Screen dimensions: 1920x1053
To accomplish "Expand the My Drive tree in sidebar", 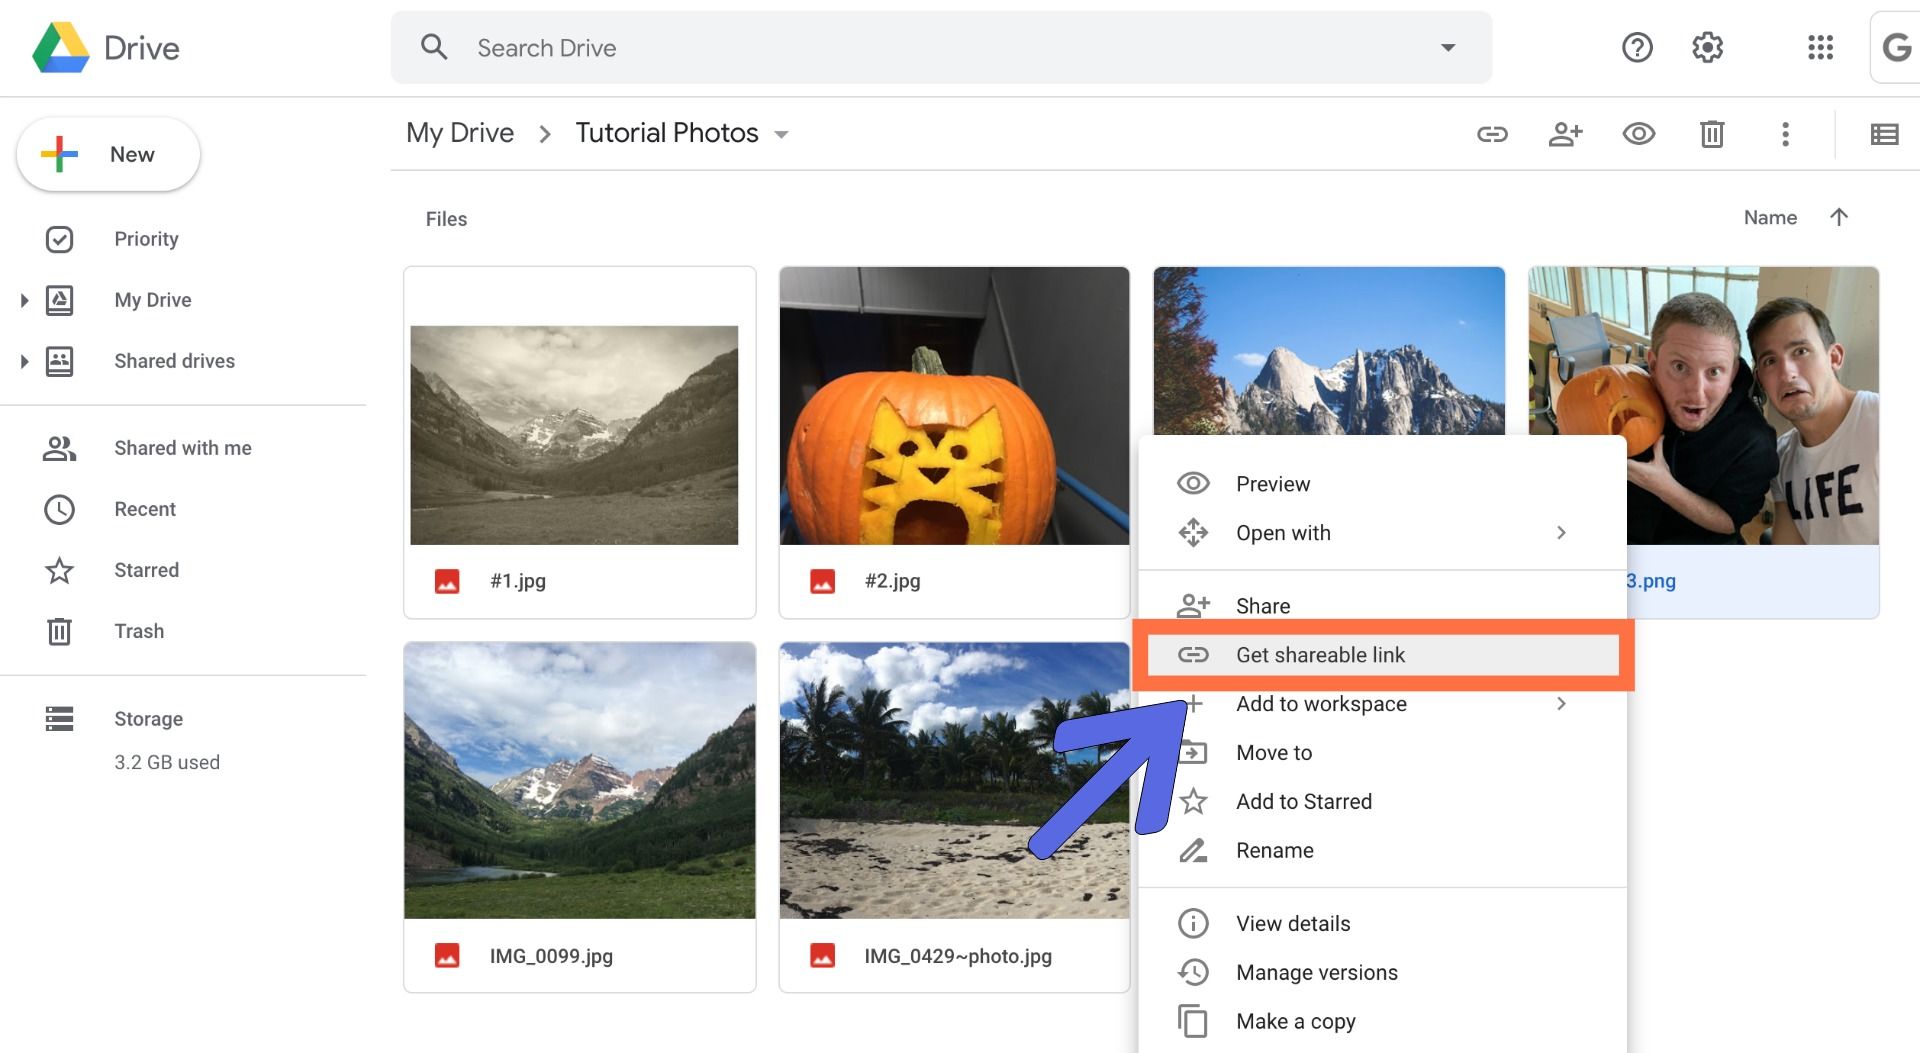I will pyautogui.click(x=24, y=300).
